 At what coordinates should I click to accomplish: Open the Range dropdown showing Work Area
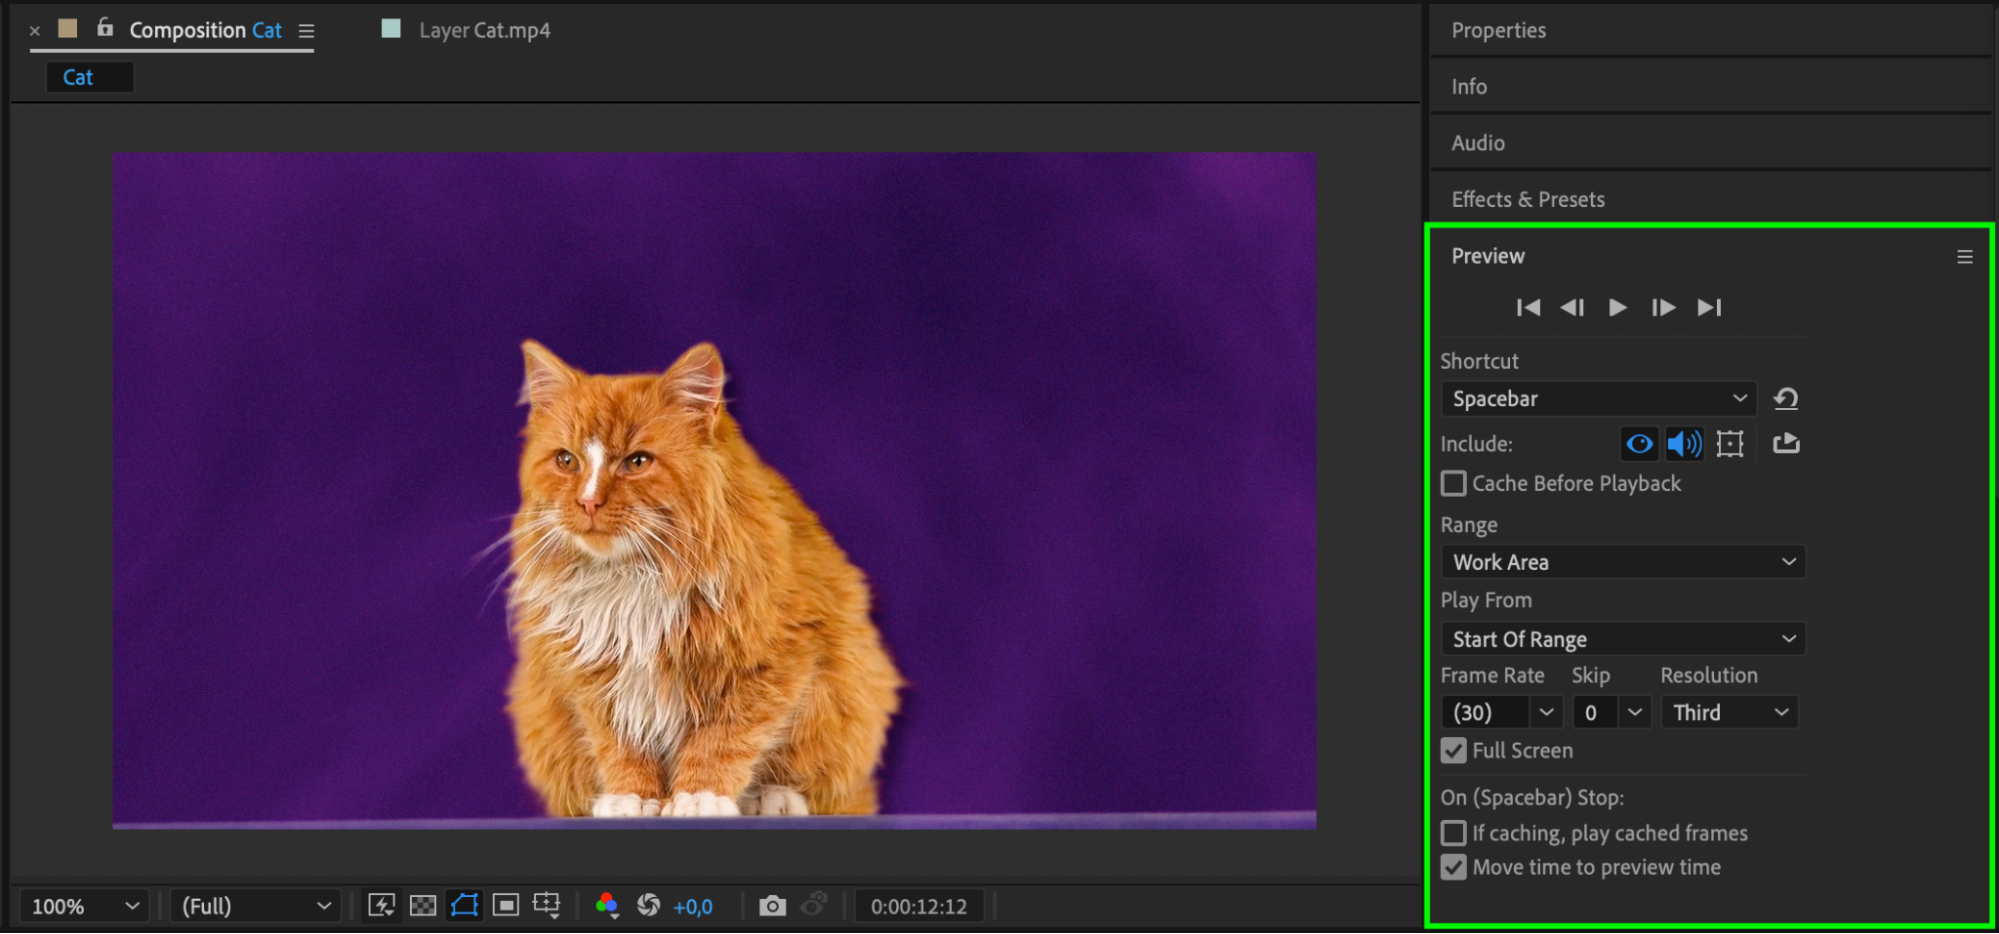(1622, 562)
